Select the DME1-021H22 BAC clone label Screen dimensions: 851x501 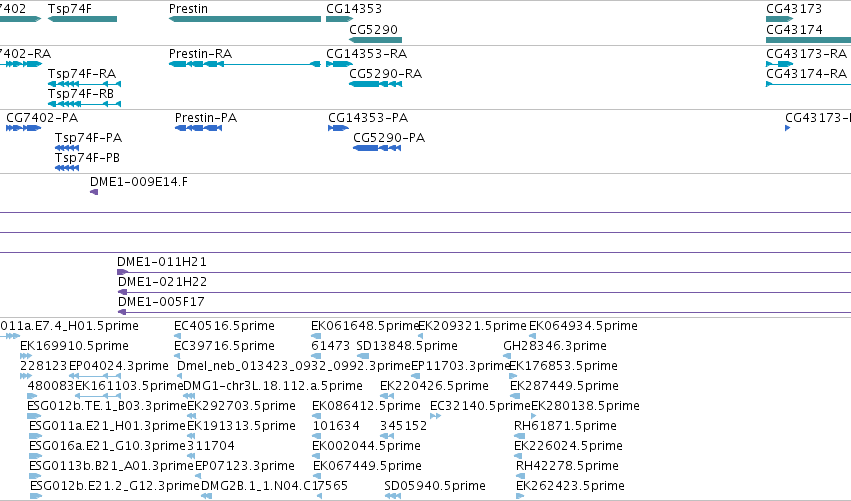click(162, 282)
